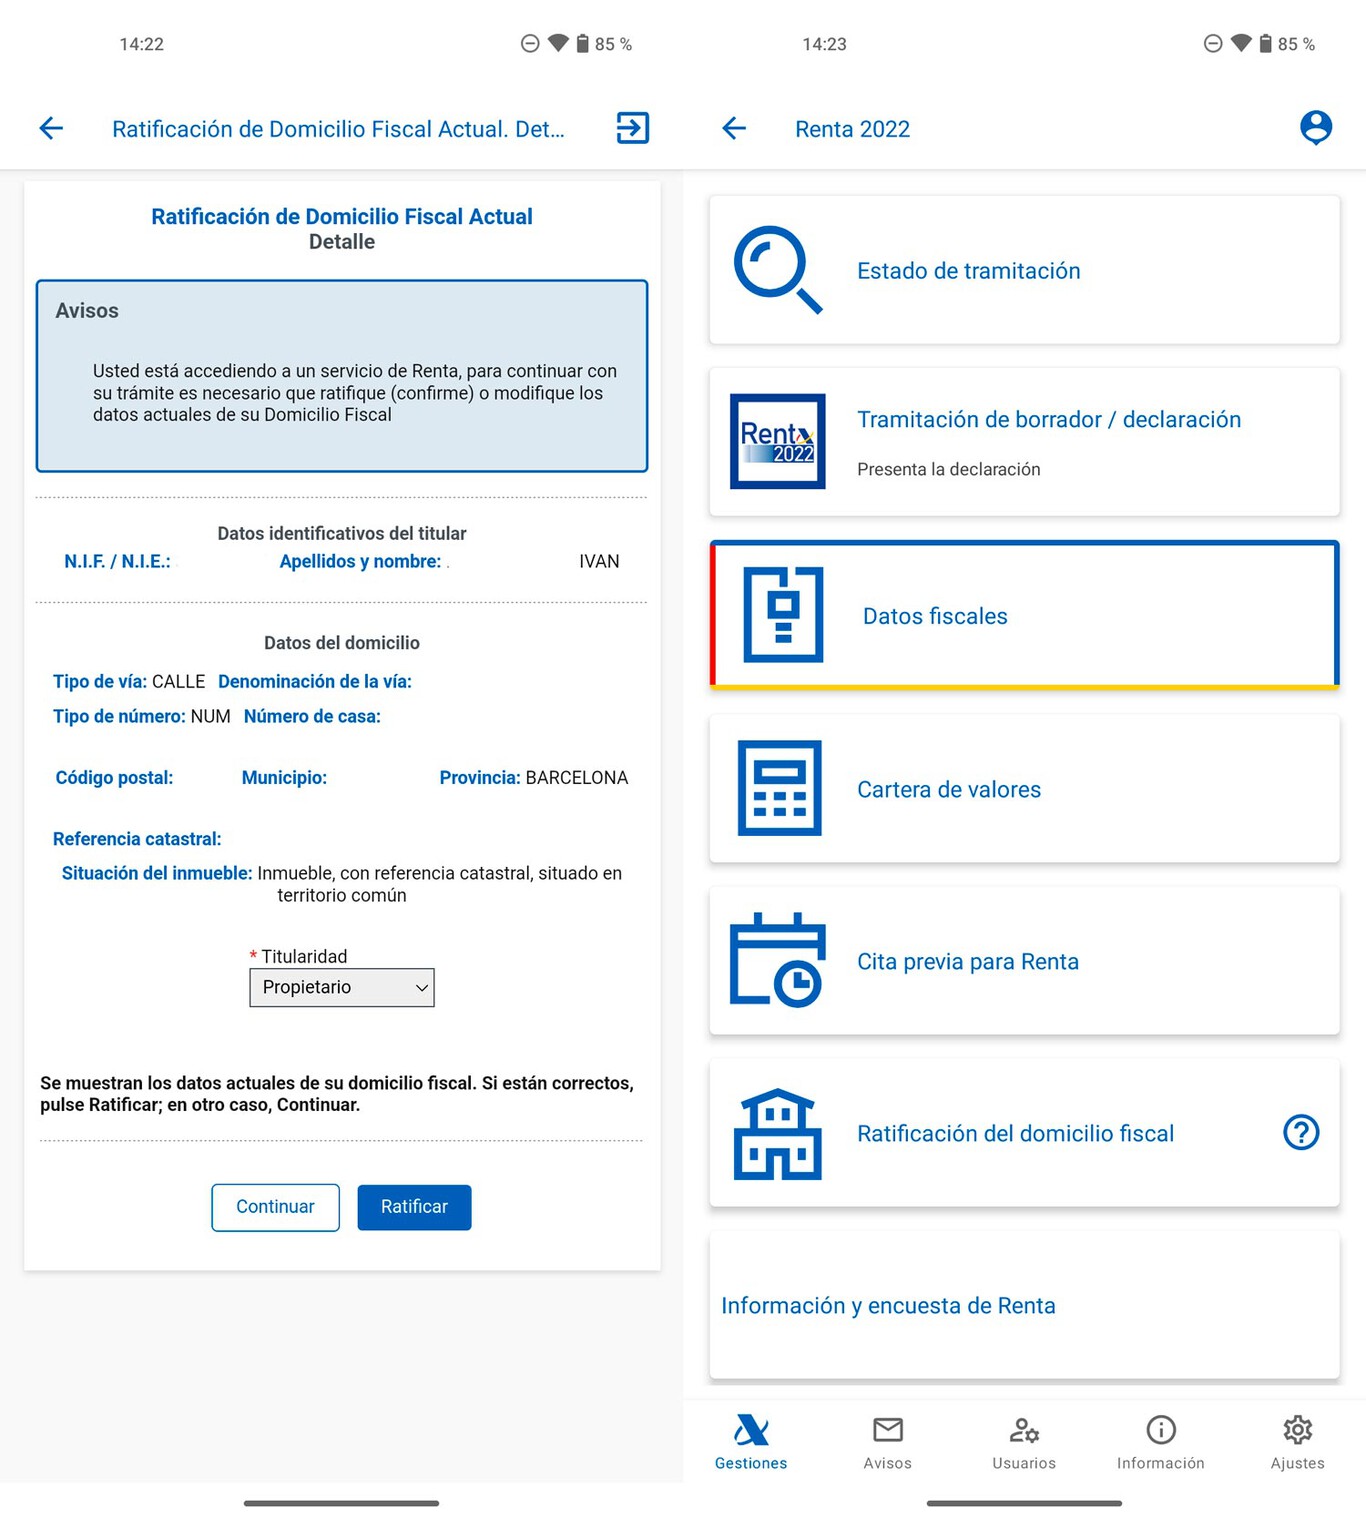The height and width of the screenshot is (1518, 1366).
Task: Go back from Ratificación de Domicilio screen
Action: coord(51,128)
